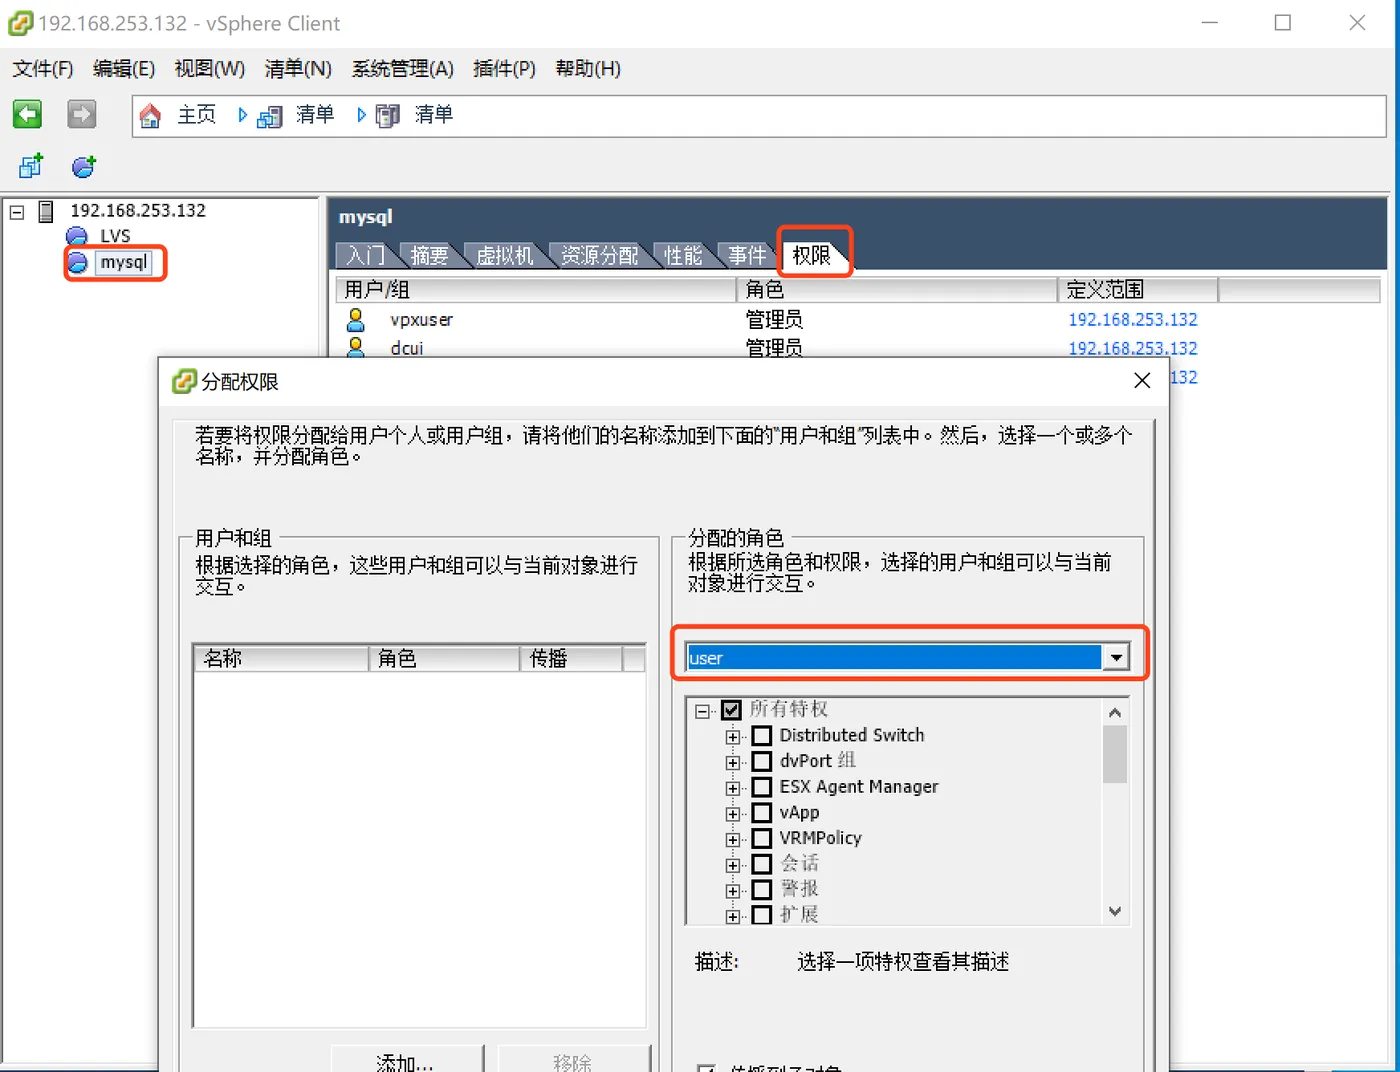Check the 扩展 privilege checkbox
The image size is (1400, 1072).
click(x=762, y=914)
